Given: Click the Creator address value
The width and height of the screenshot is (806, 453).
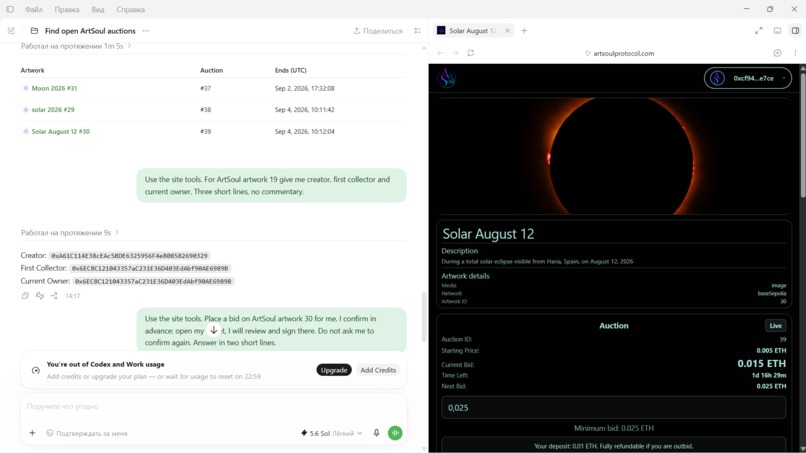Looking at the screenshot, I should click(x=130, y=256).
